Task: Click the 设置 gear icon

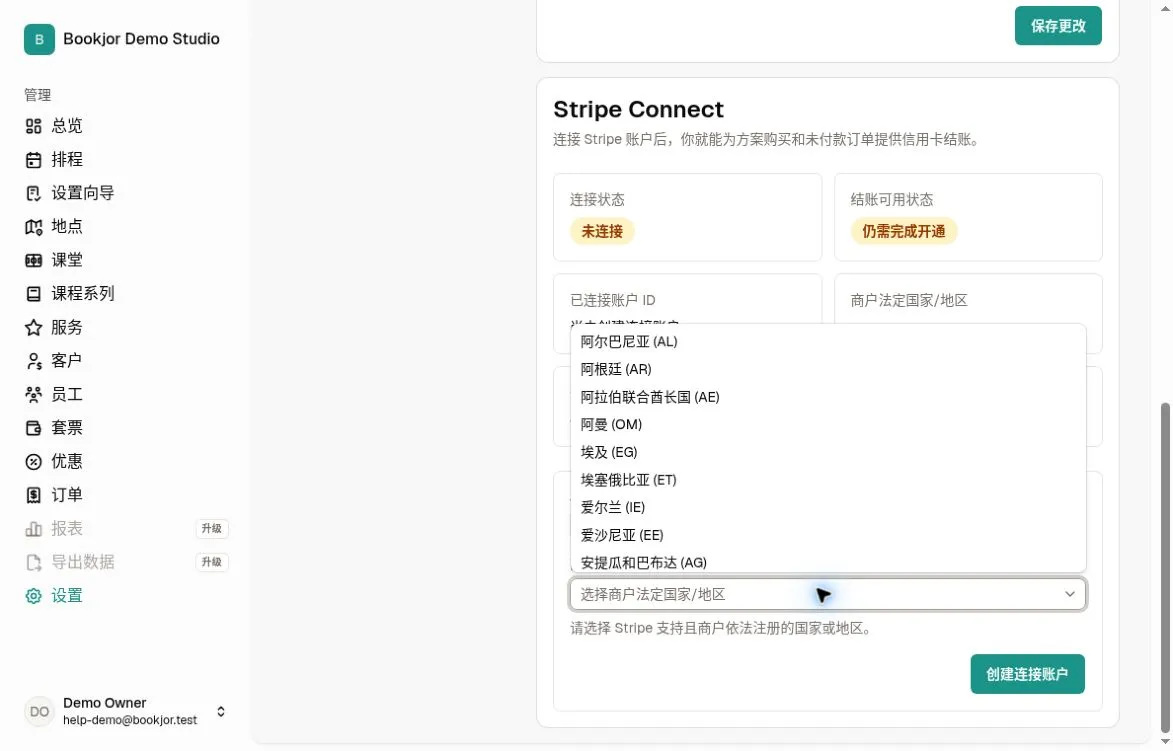Action: 33,596
